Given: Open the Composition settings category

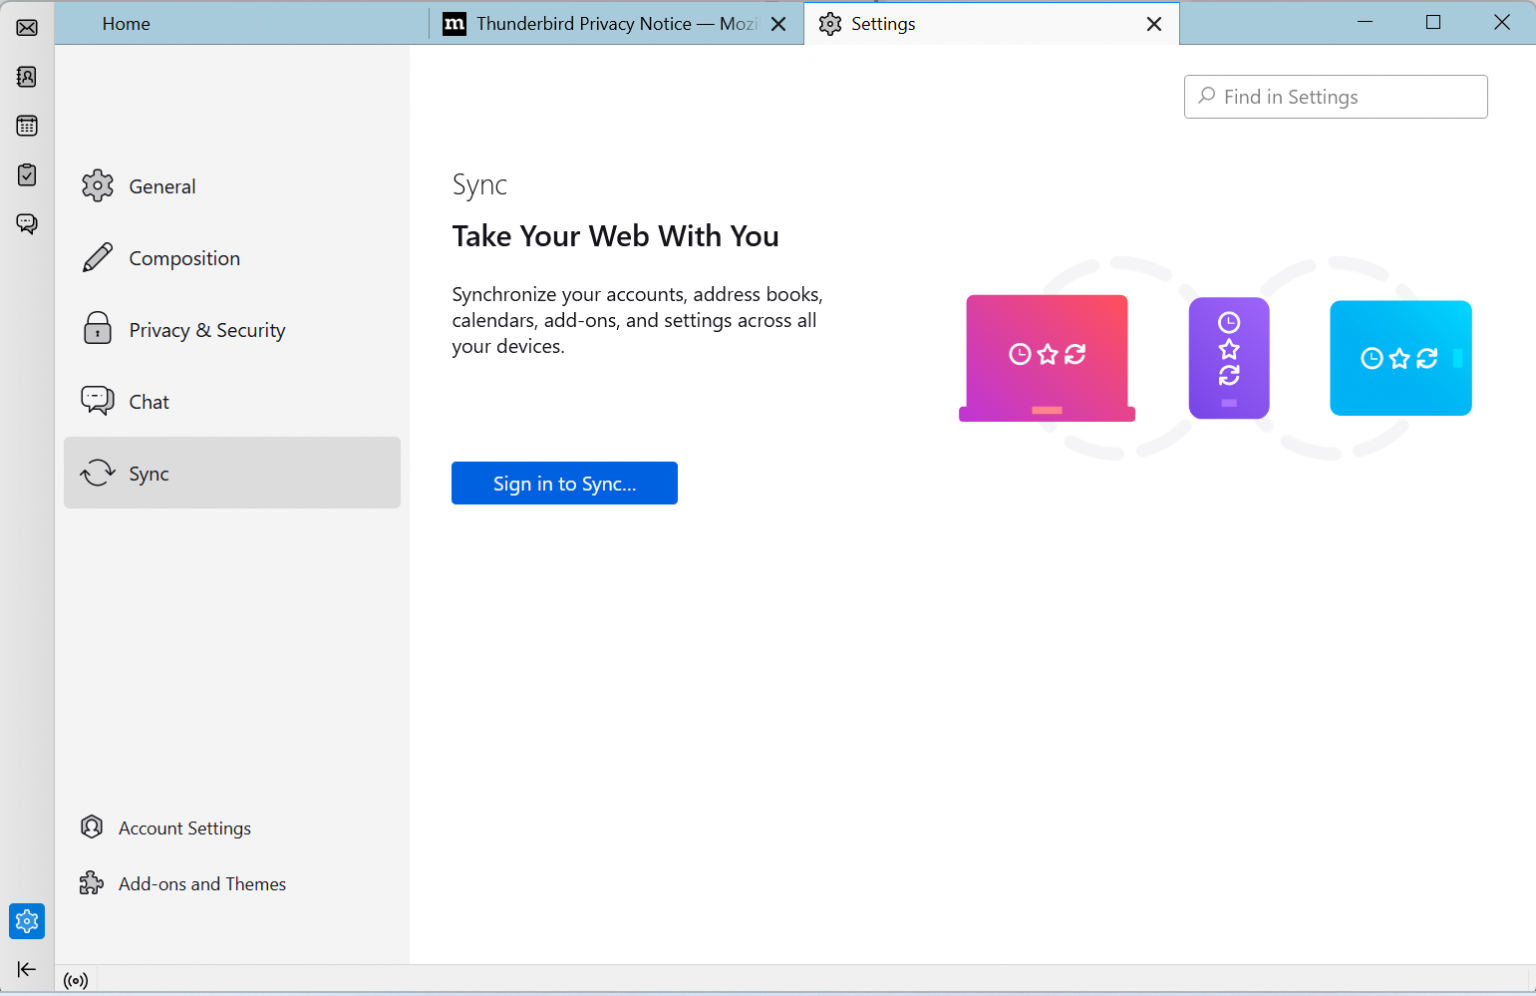Looking at the screenshot, I should coord(184,257).
